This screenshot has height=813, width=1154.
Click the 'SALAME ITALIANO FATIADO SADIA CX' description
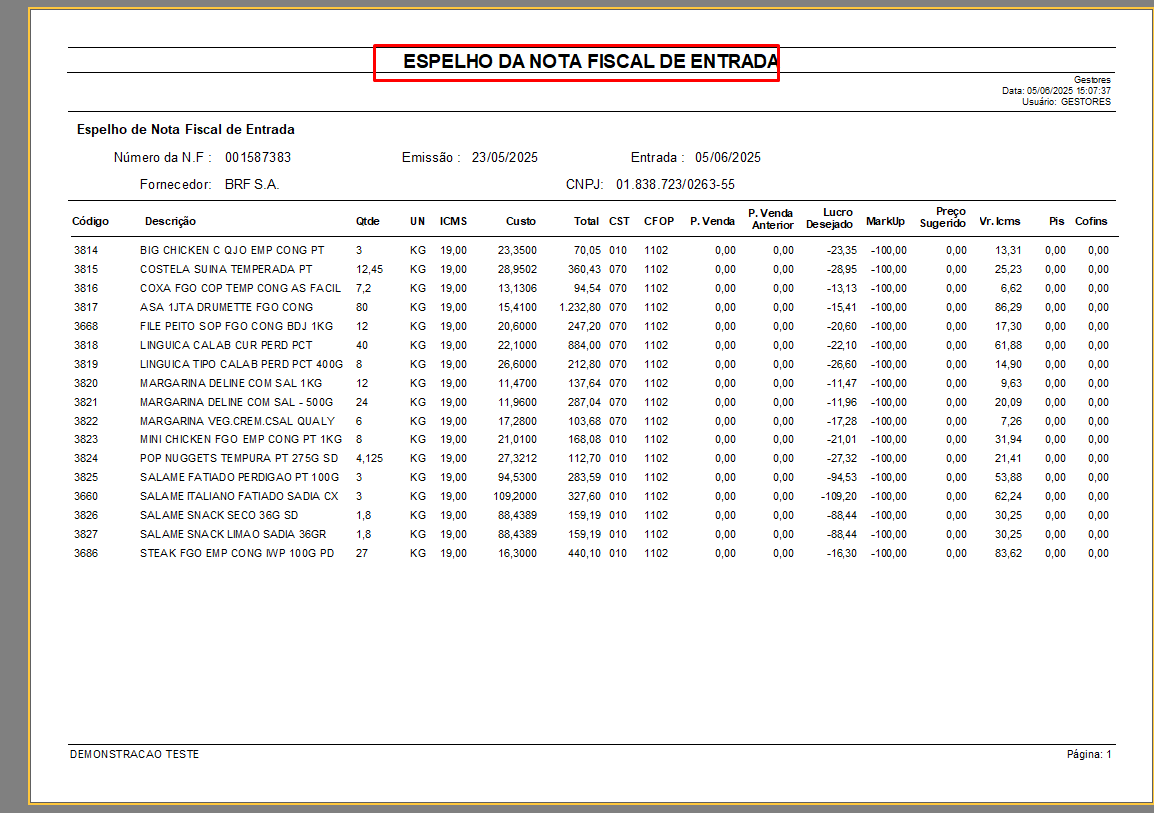239,496
